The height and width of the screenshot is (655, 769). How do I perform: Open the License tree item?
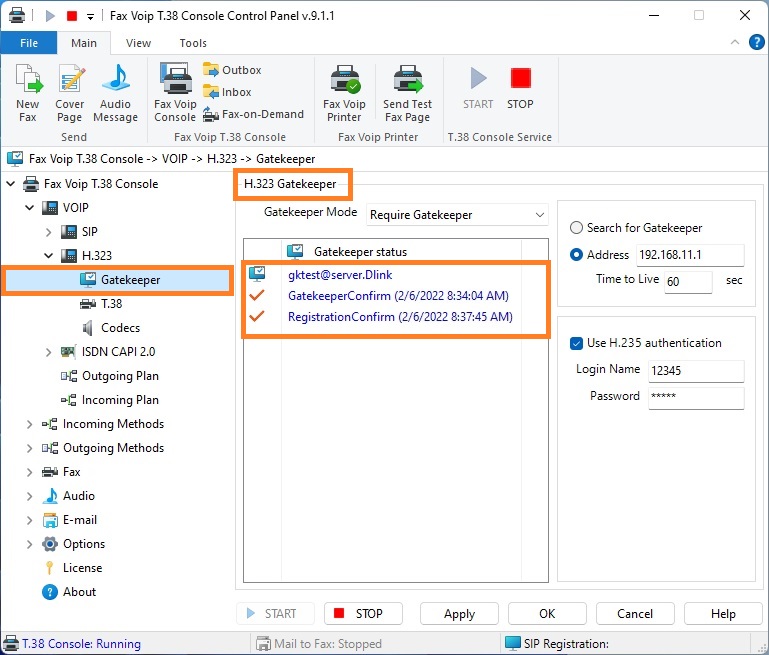pyautogui.click(x=82, y=568)
